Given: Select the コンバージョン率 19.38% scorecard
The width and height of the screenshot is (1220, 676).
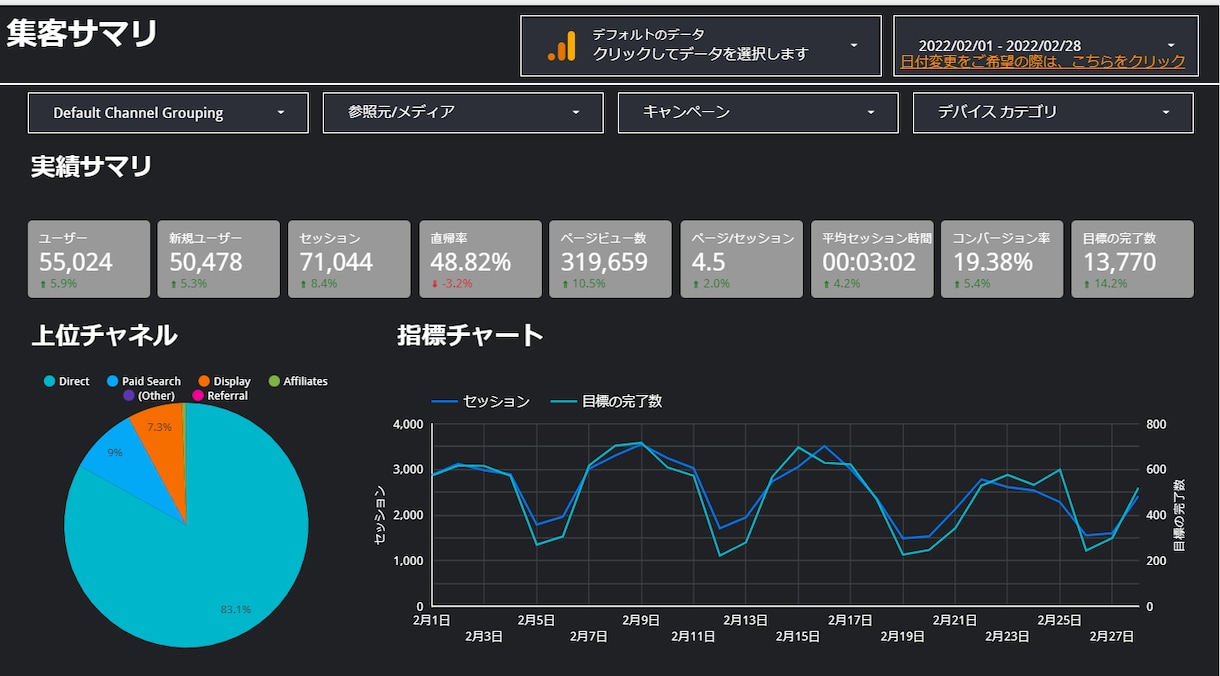Looking at the screenshot, I should (x=1002, y=259).
